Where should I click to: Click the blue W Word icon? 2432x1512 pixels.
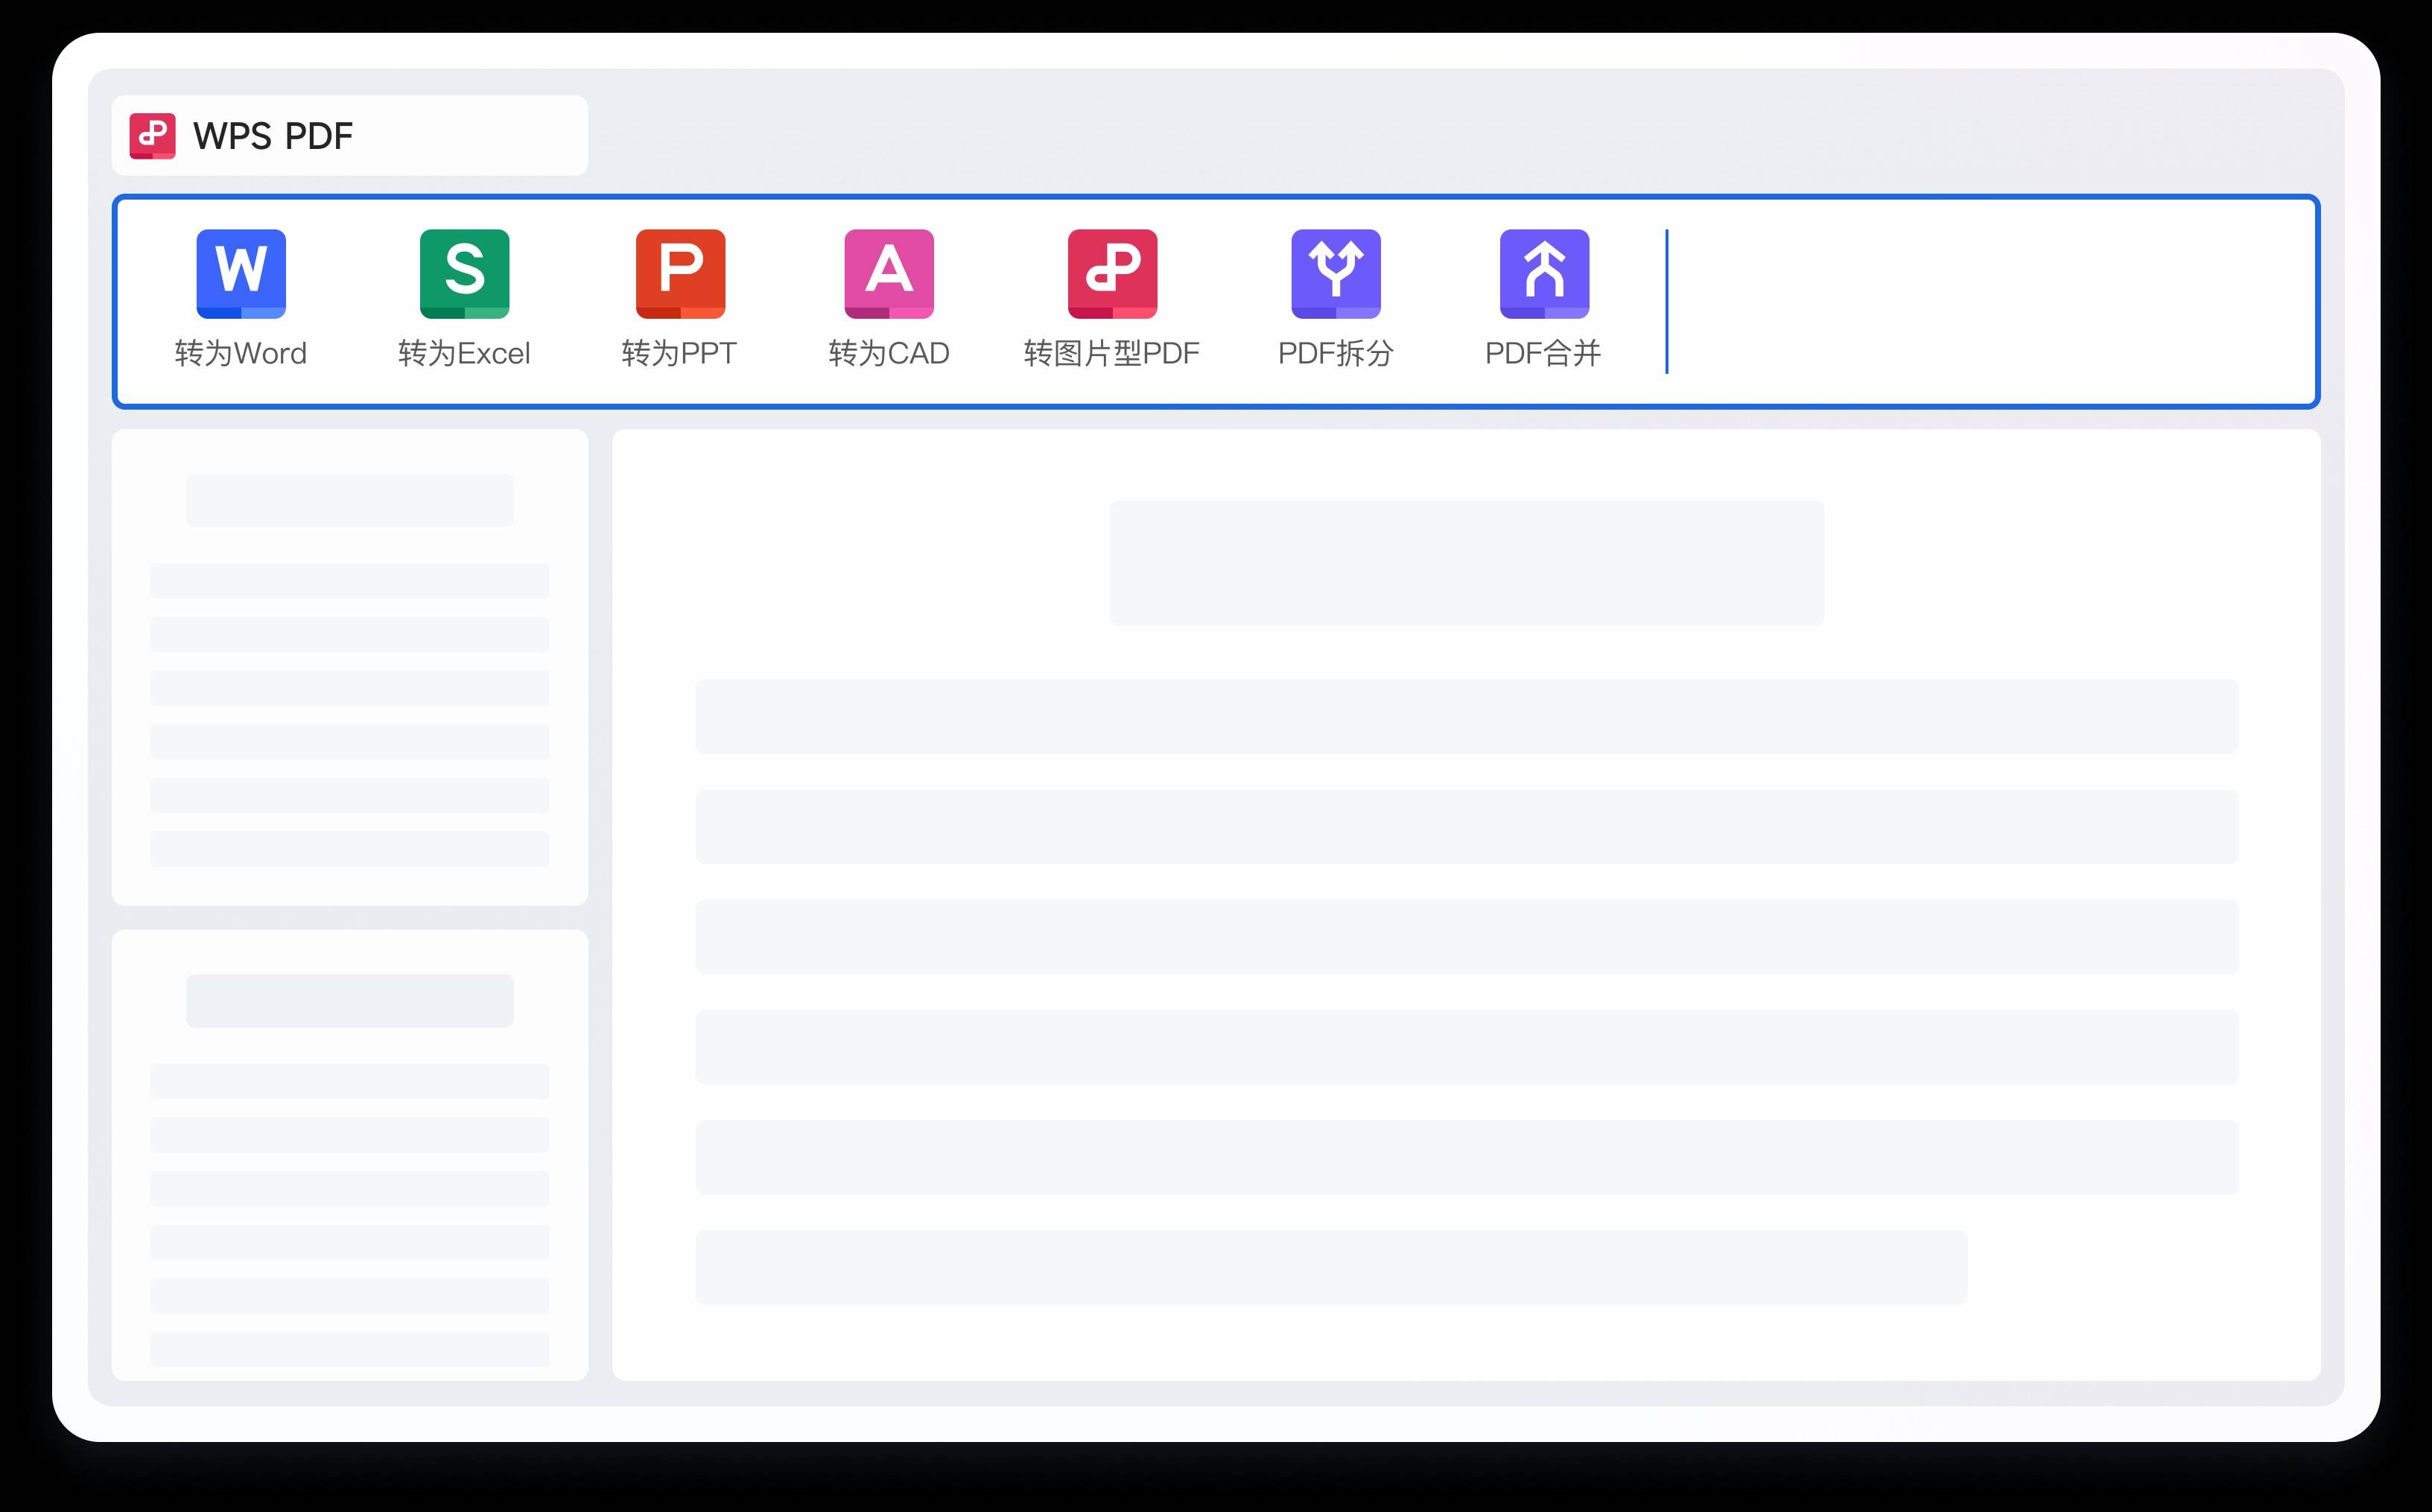(241, 273)
